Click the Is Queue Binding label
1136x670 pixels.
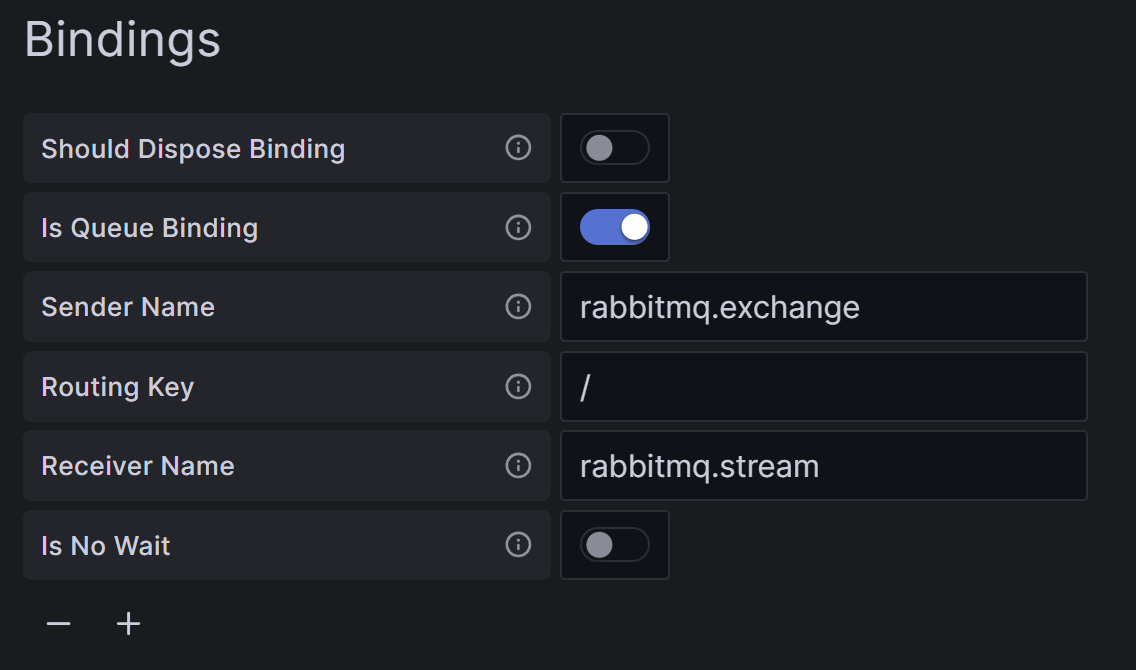click(x=149, y=228)
